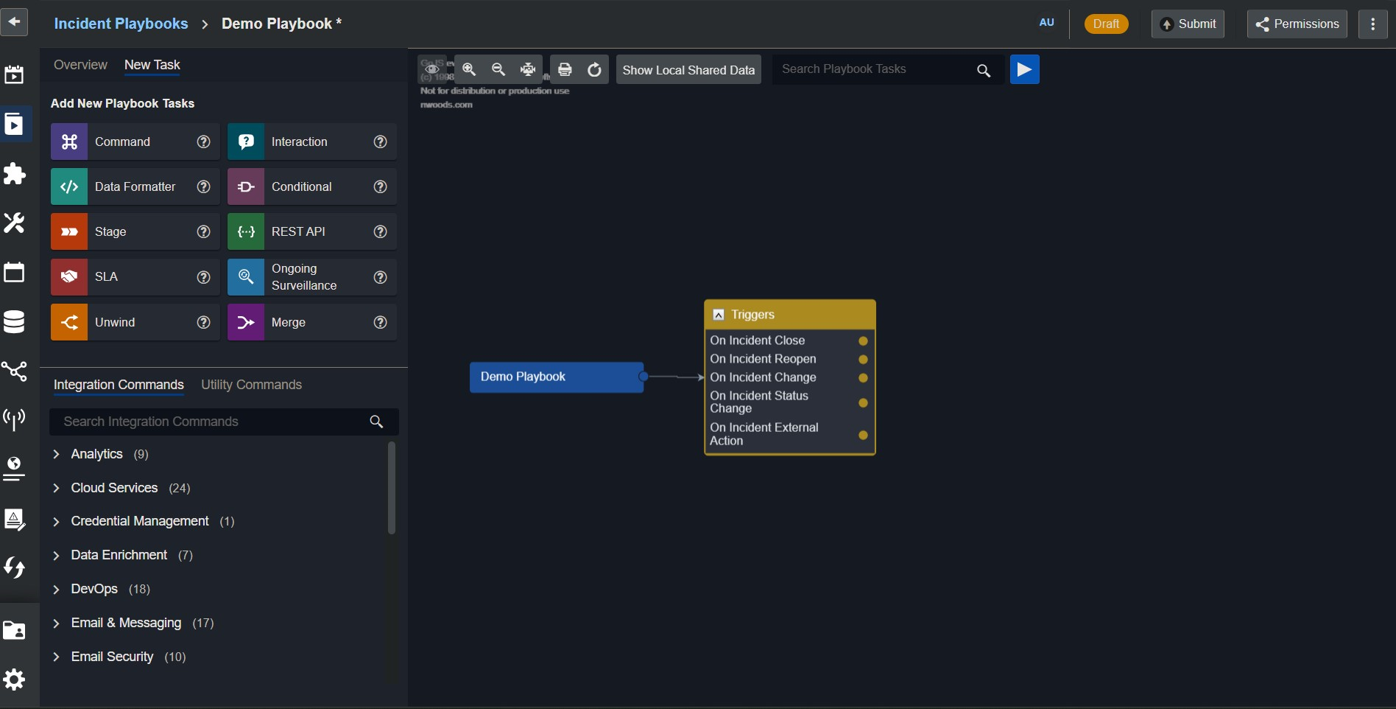
Task: Go to Incident Playbooks breadcrumb
Action: point(121,23)
